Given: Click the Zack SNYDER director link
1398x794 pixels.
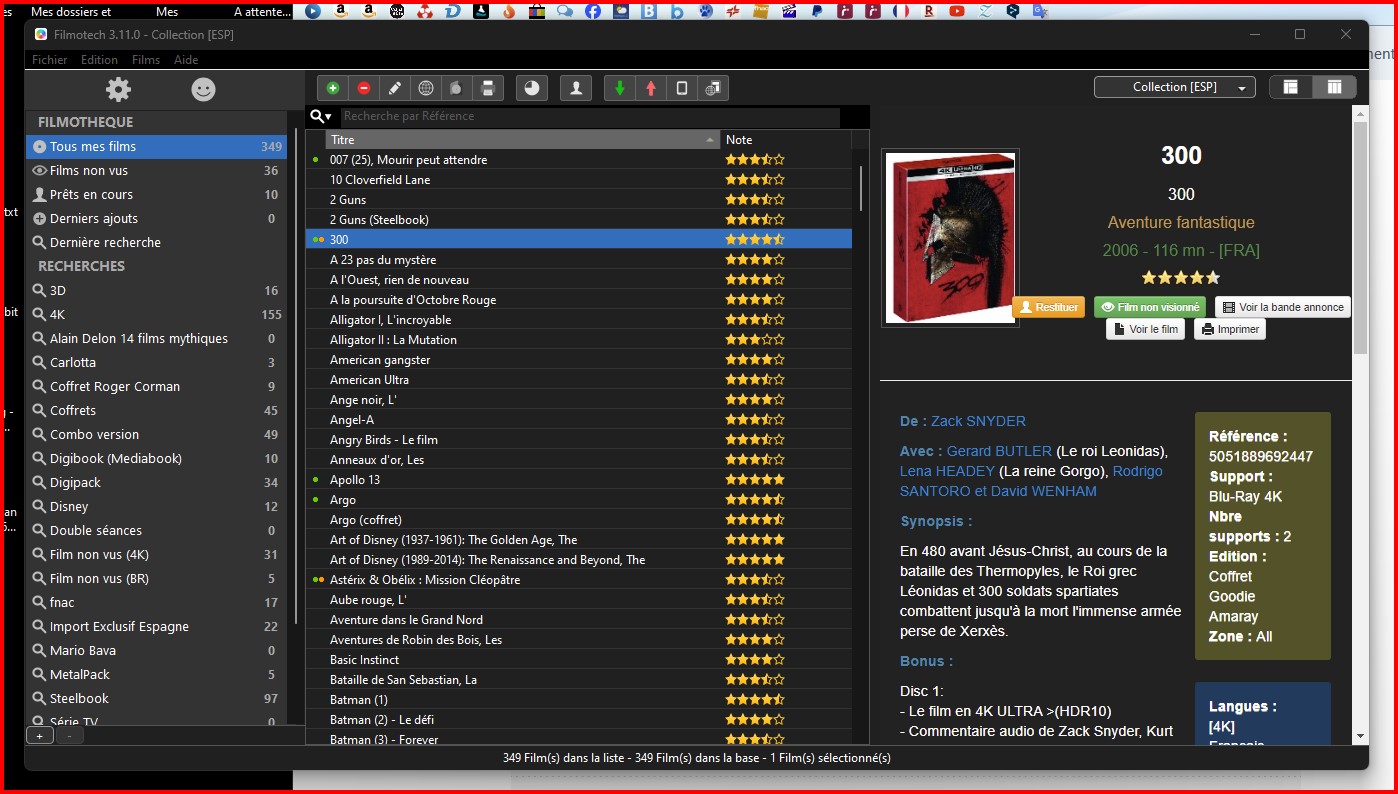Looking at the screenshot, I should (978, 421).
